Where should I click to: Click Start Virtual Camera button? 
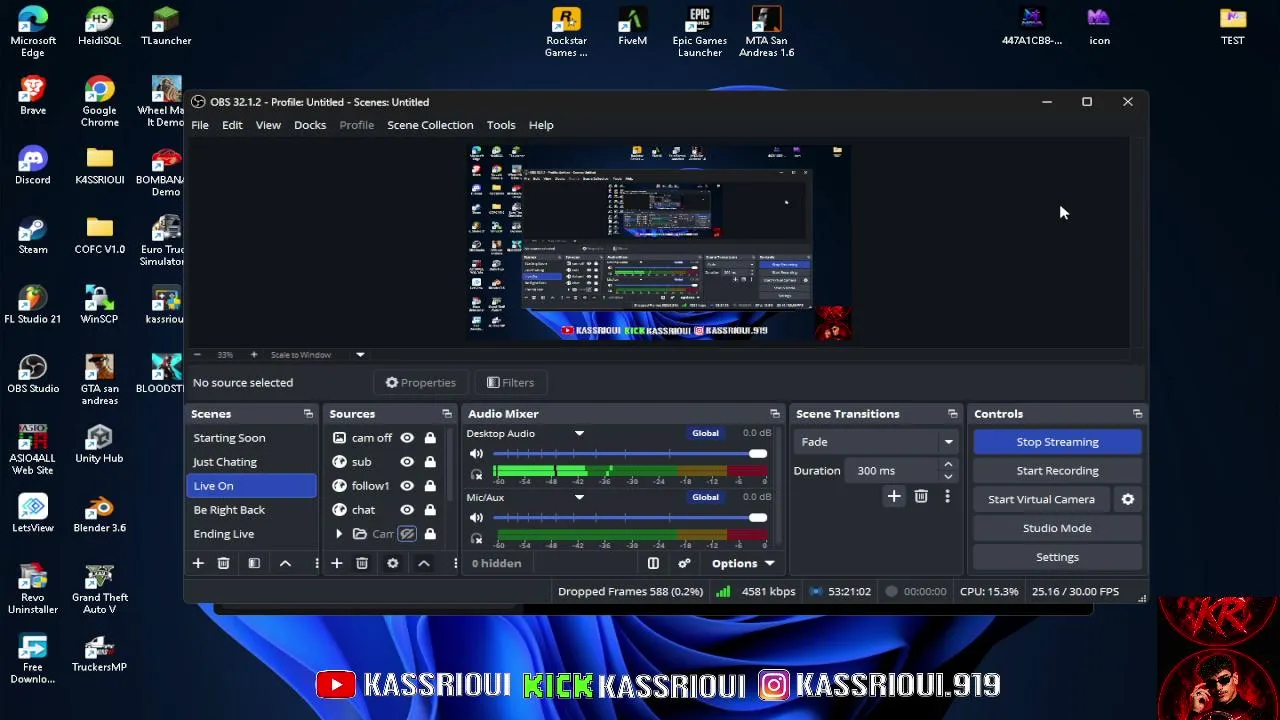click(x=1041, y=499)
